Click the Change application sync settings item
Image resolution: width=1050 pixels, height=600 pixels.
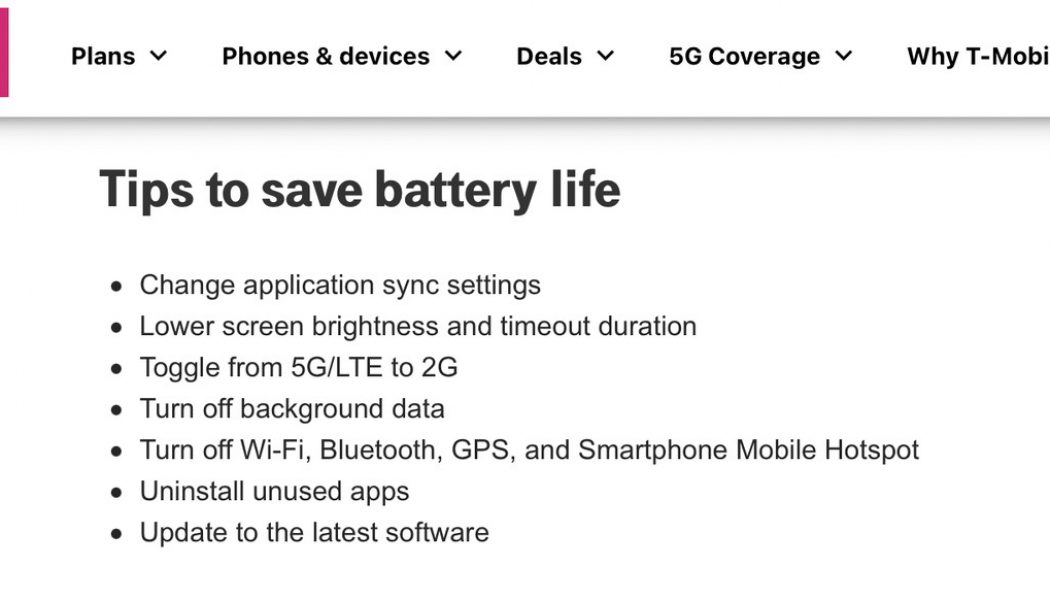[x=341, y=285]
